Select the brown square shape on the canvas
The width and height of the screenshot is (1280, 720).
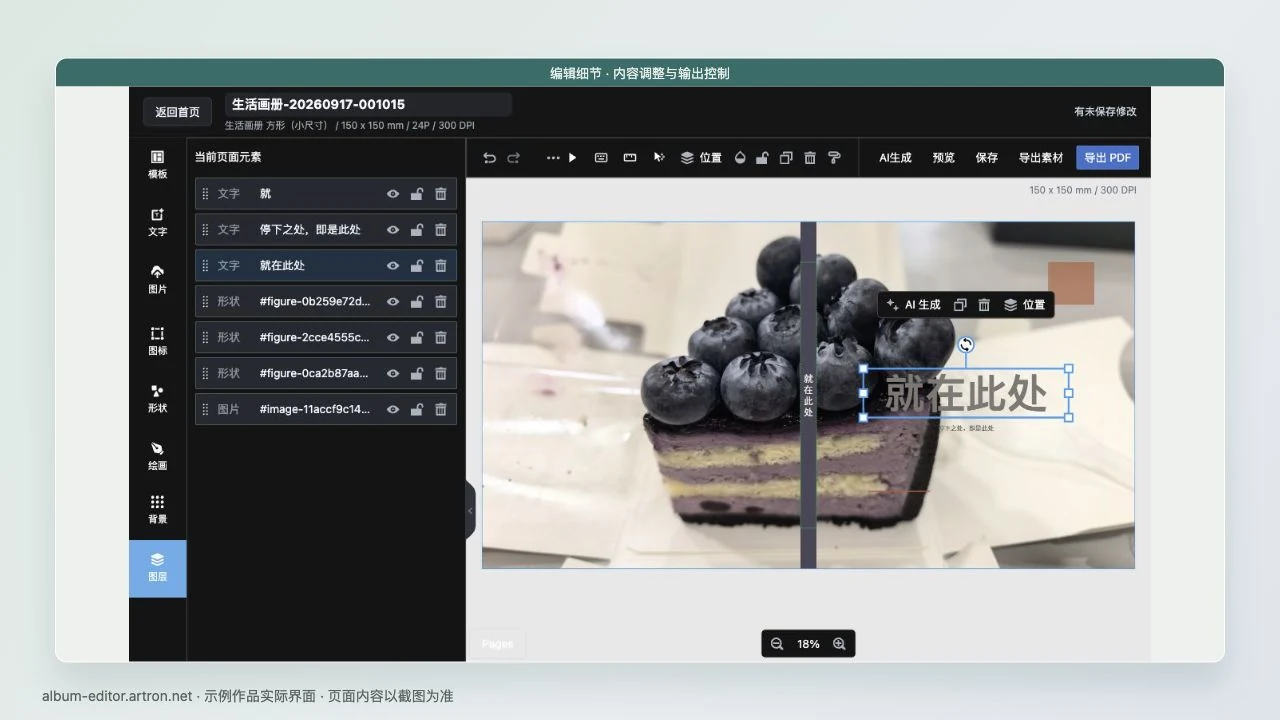pos(1071,283)
